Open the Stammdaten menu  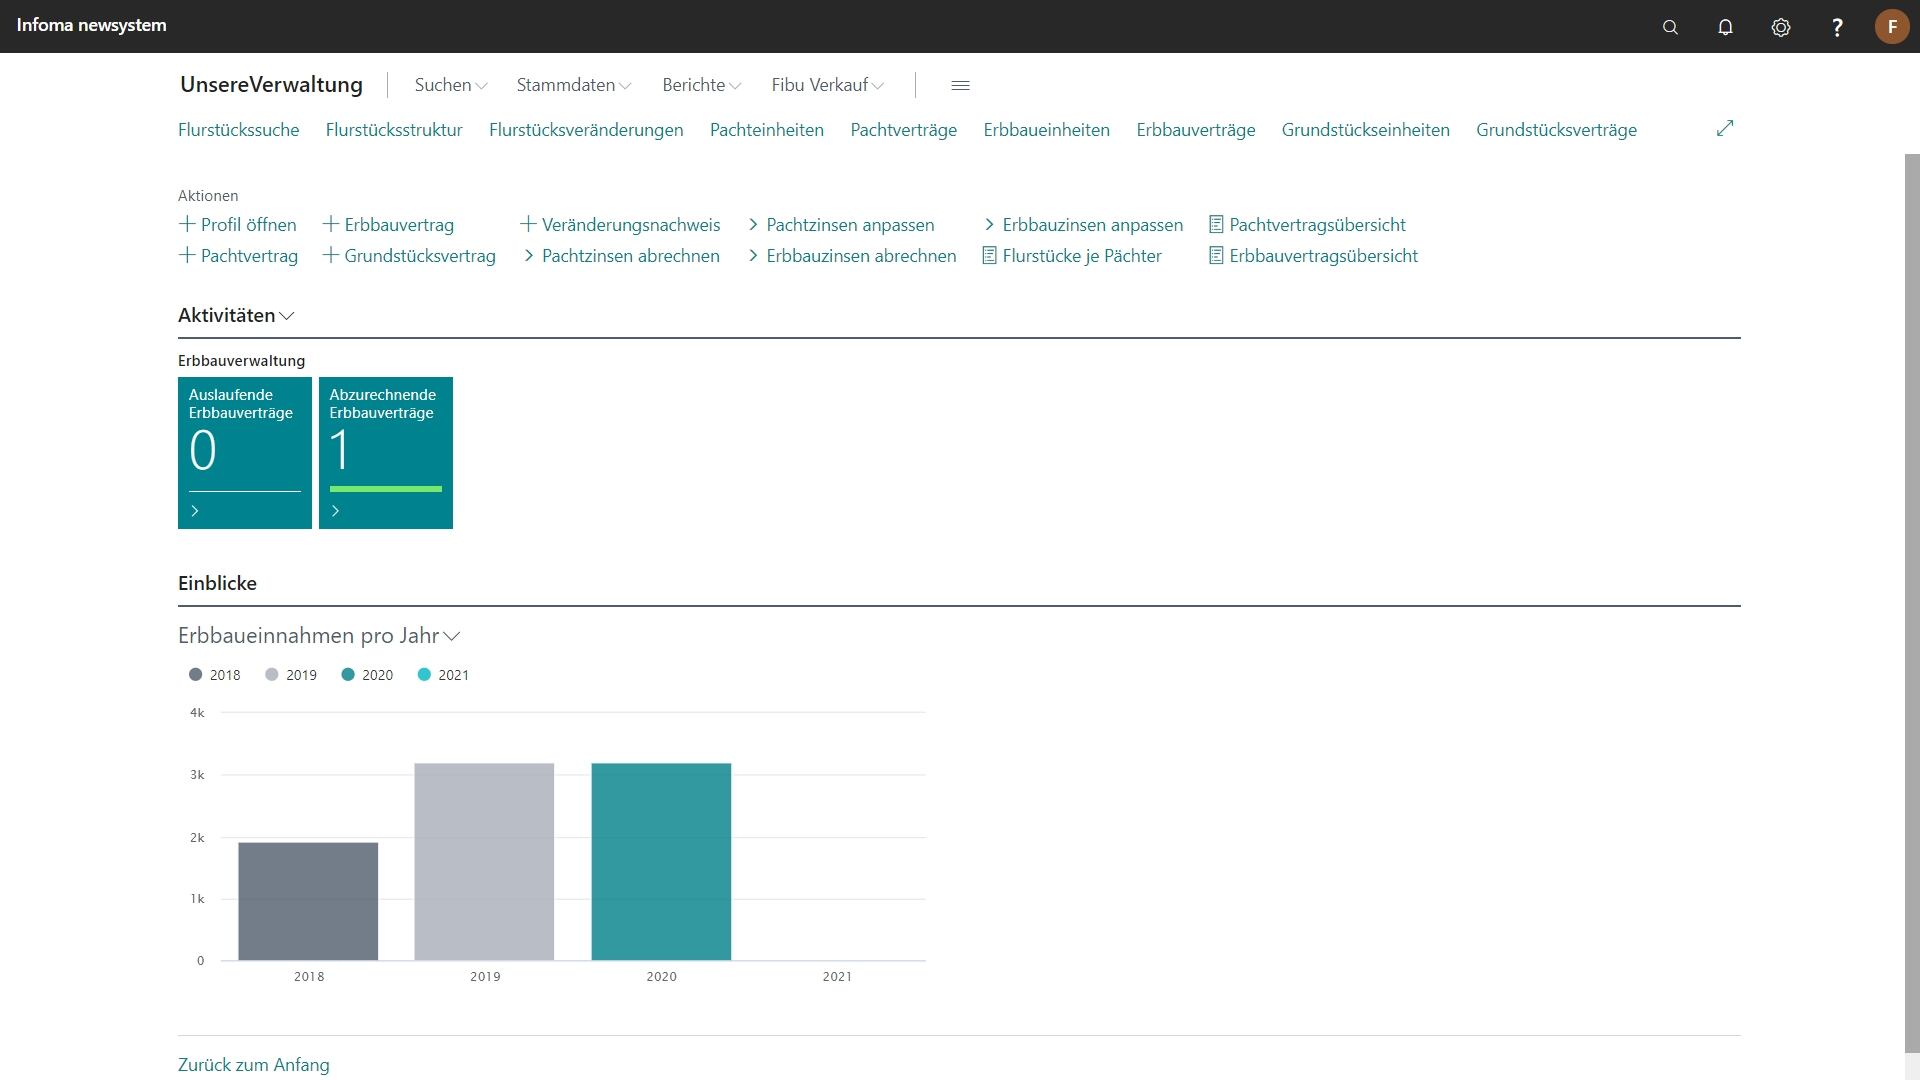pyautogui.click(x=573, y=85)
